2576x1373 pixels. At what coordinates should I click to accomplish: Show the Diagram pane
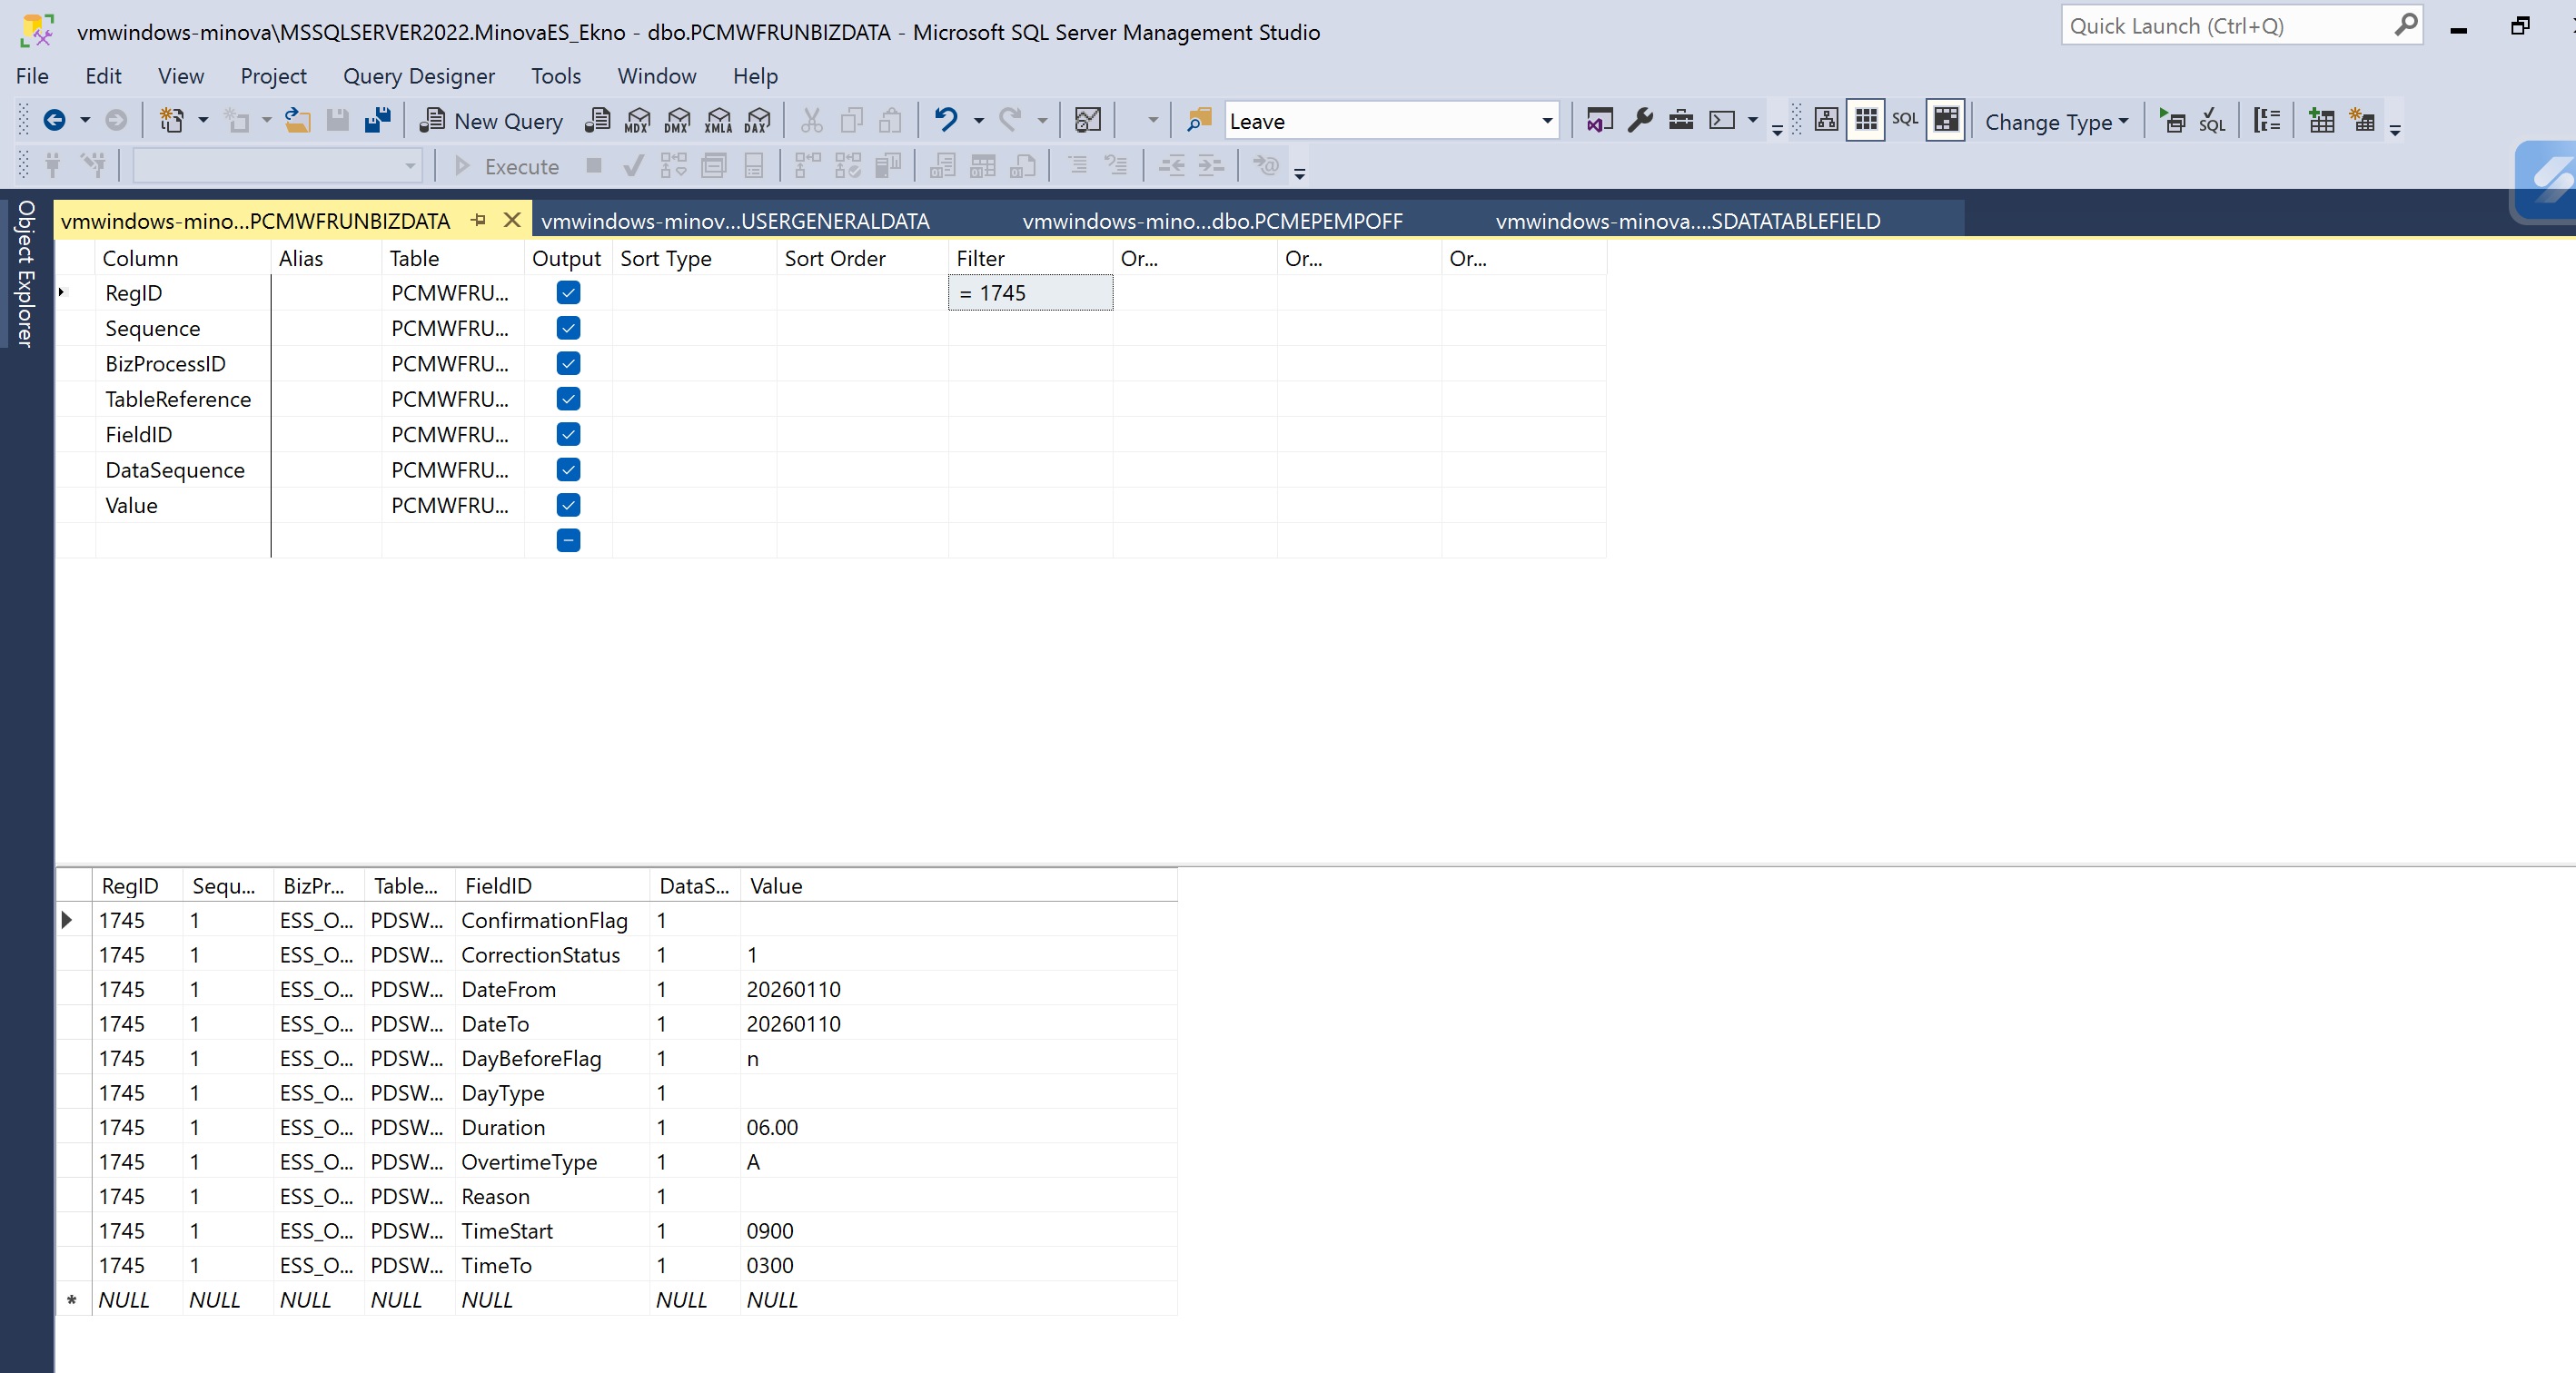click(x=1826, y=120)
